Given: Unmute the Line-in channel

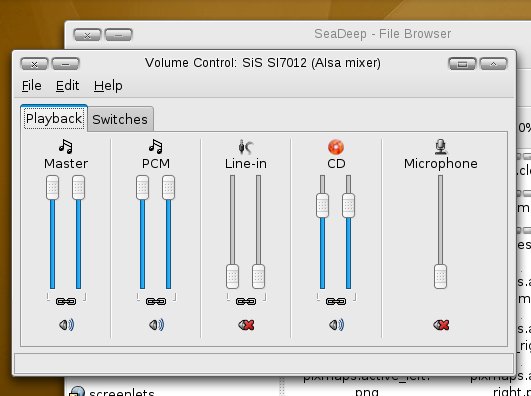Looking at the screenshot, I should click(x=246, y=325).
